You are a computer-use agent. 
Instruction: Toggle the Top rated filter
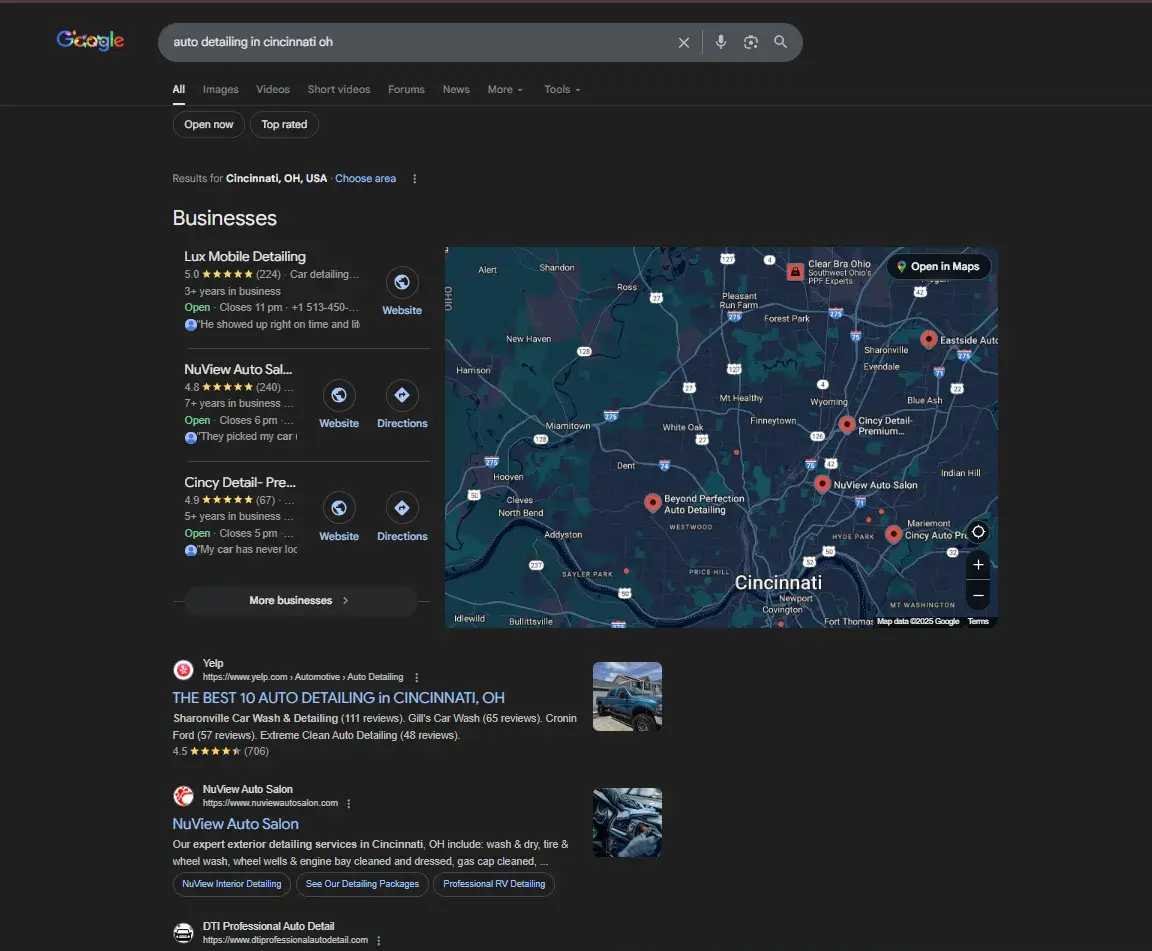(x=284, y=124)
